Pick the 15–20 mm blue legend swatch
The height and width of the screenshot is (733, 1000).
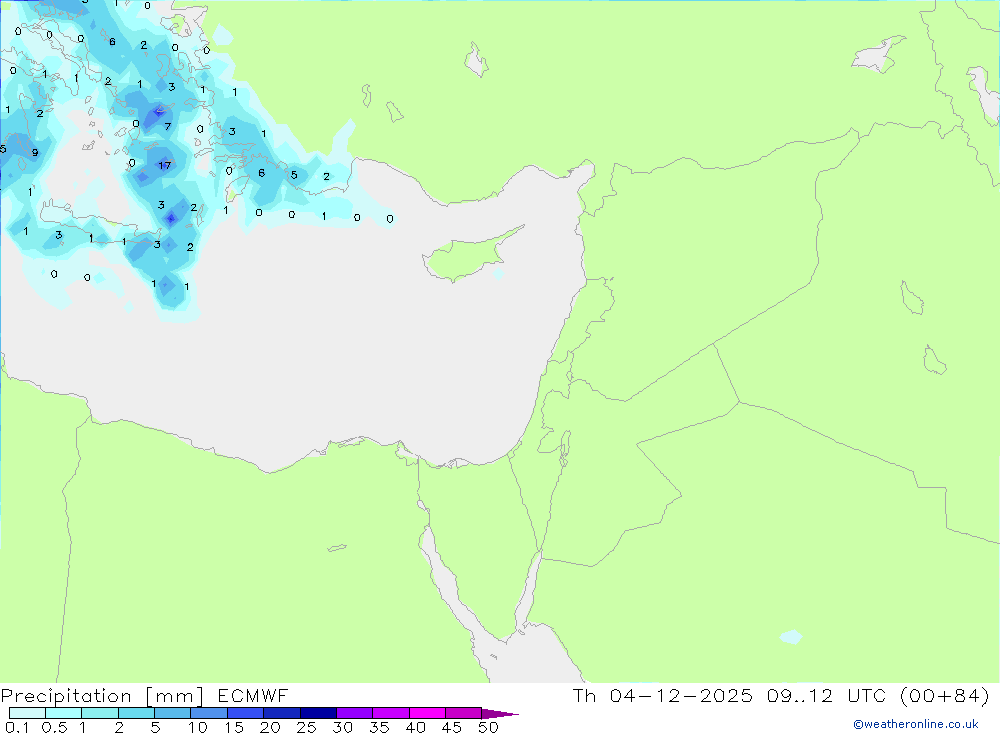(245, 713)
